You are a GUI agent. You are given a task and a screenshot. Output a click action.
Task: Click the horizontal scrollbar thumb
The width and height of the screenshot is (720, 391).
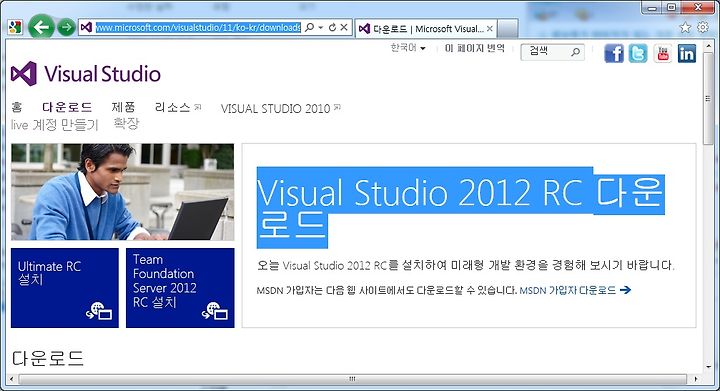[352, 379]
